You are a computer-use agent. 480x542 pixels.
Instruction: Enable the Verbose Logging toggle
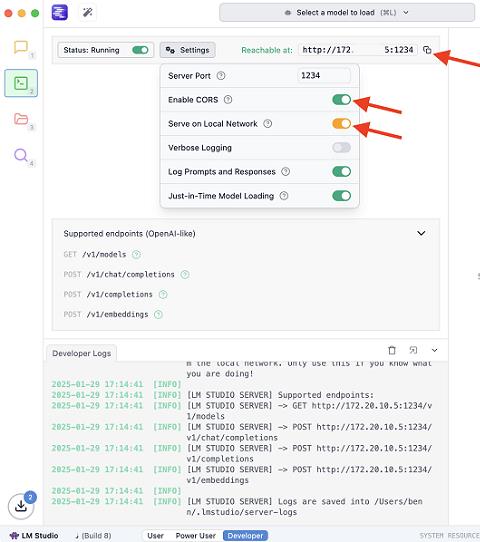pyautogui.click(x=341, y=148)
